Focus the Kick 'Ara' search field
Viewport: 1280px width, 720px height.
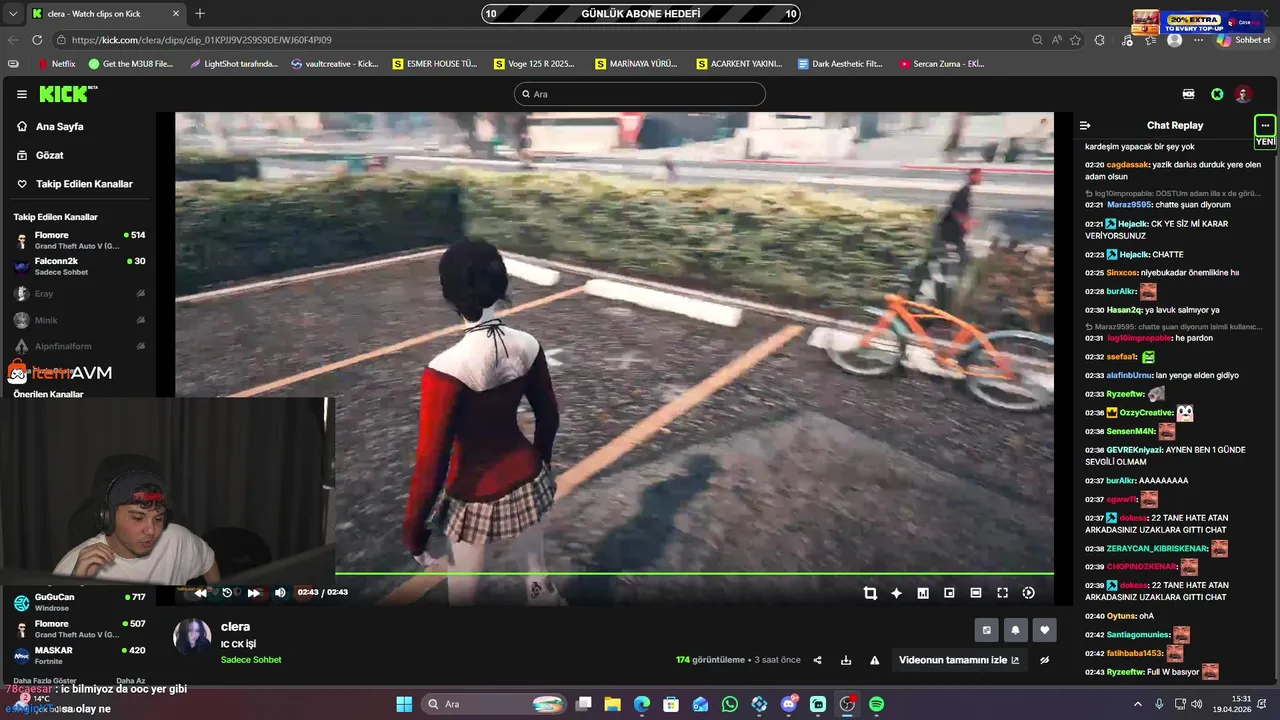coord(640,94)
